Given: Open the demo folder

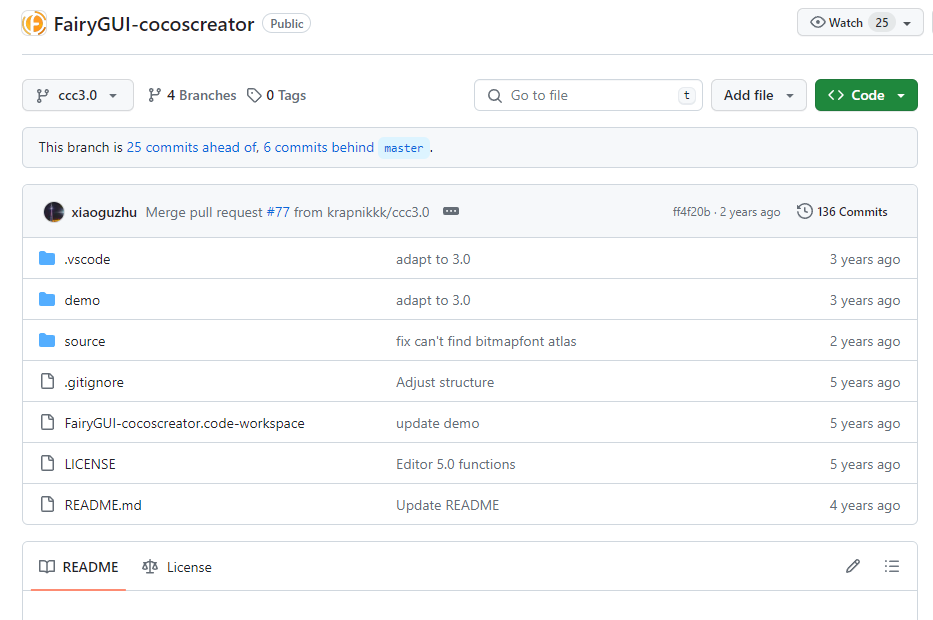Looking at the screenshot, I should point(82,300).
